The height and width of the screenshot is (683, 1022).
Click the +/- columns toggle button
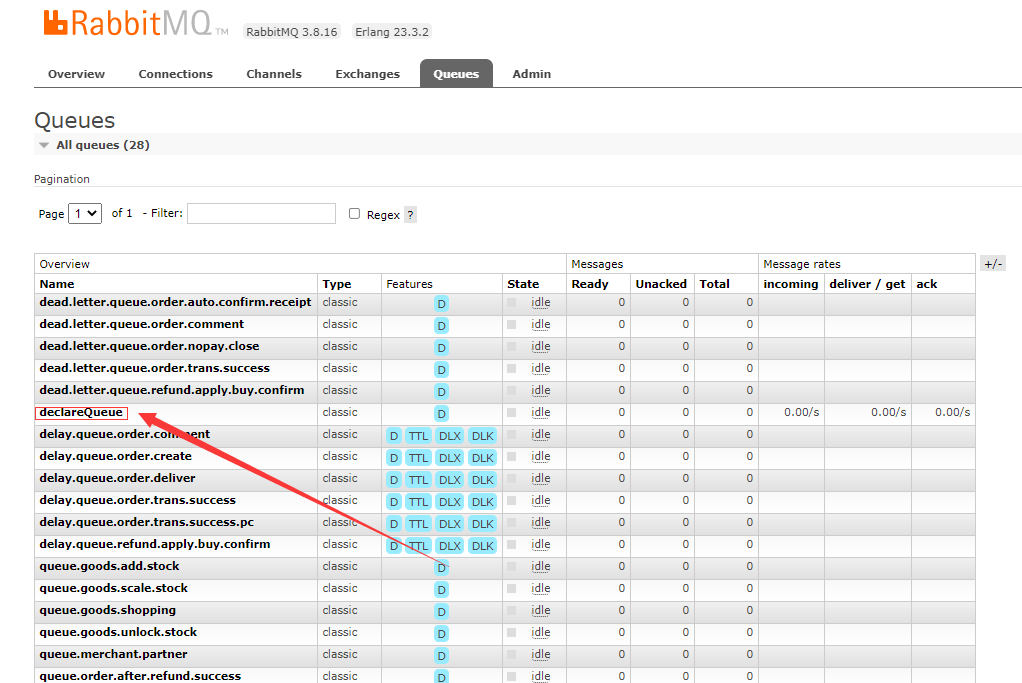(993, 263)
